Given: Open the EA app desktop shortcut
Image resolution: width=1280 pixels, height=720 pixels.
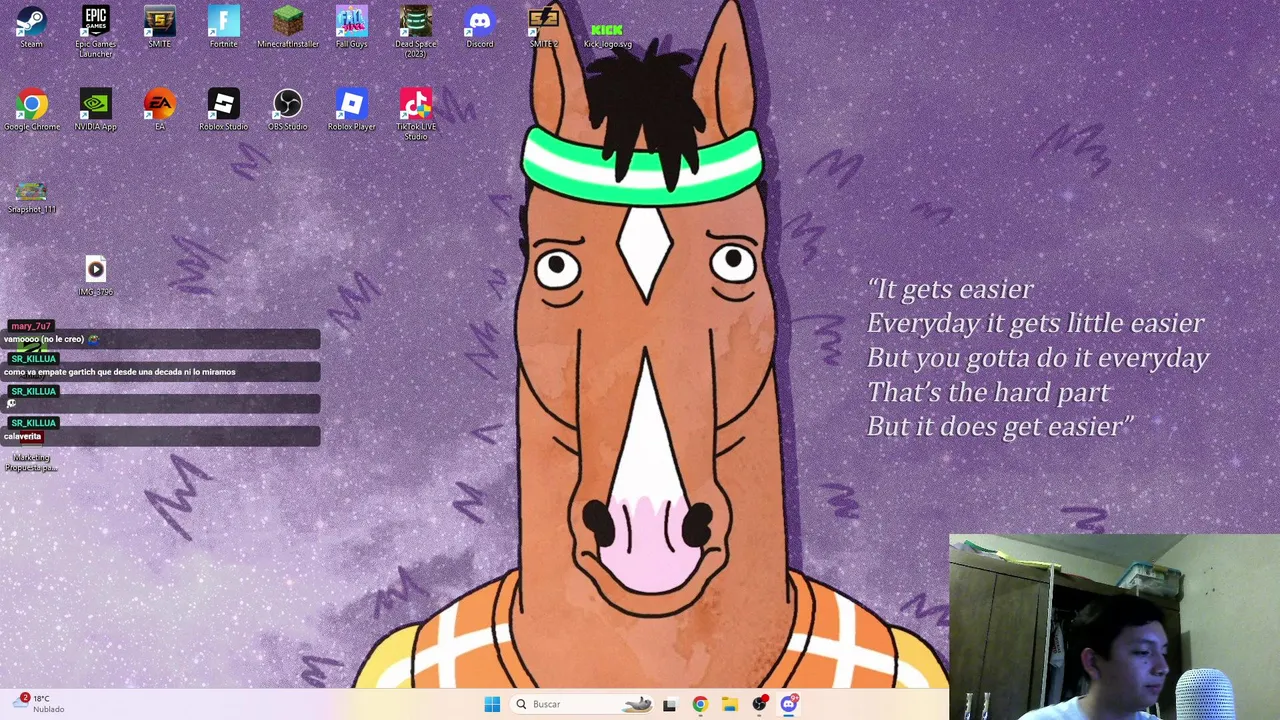Looking at the screenshot, I should tap(159, 110).
